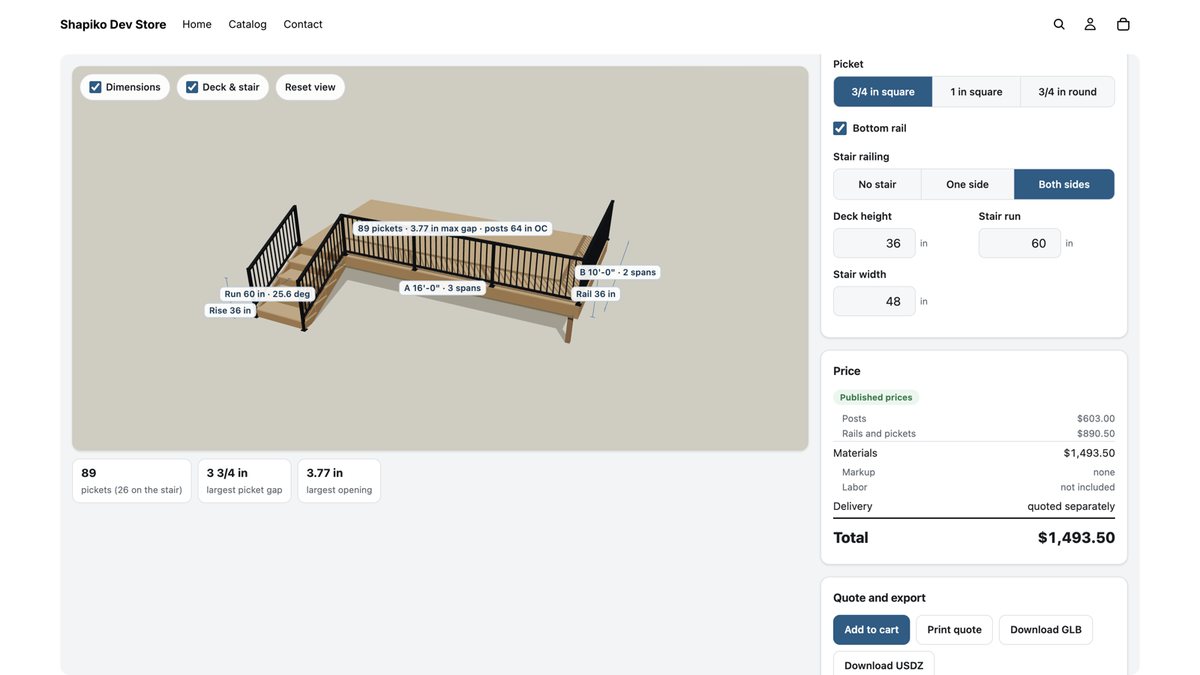Viewport: 1200px width, 675px height.
Task: Focus the Deck height input field
Action: coord(874,243)
